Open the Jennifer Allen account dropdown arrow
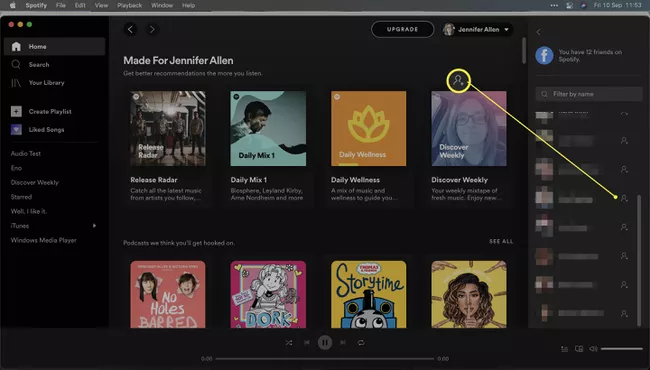Viewport: 650px width, 370px height. 507,29
